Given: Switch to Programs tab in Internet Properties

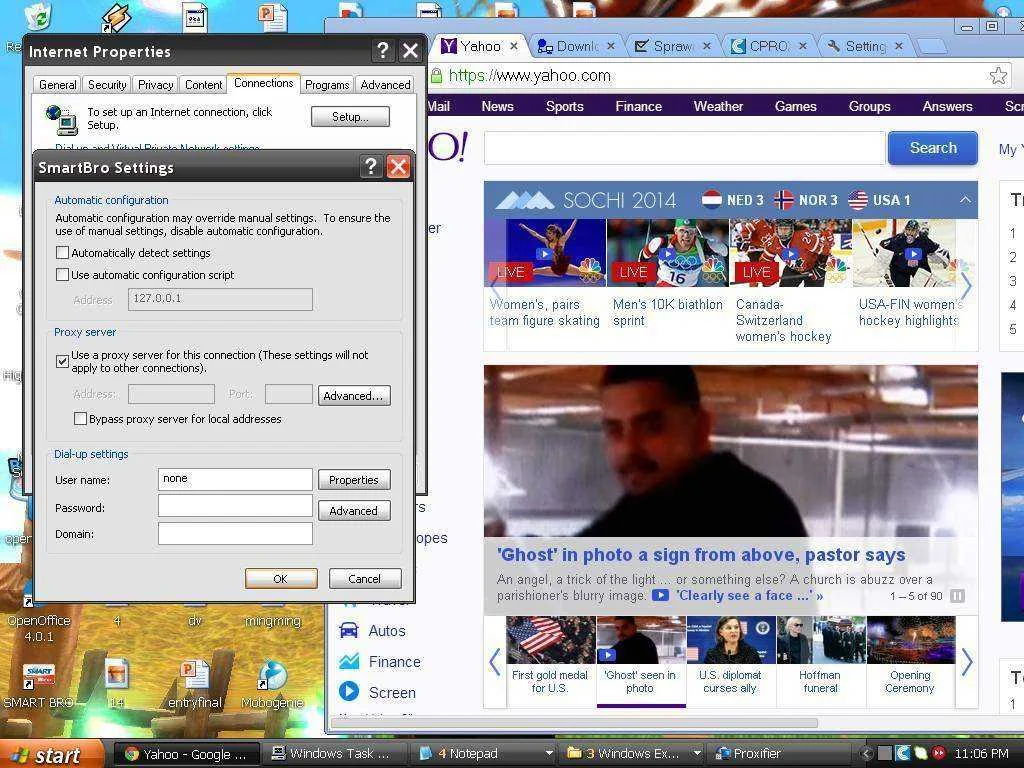Looking at the screenshot, I should tap(327, 85).
